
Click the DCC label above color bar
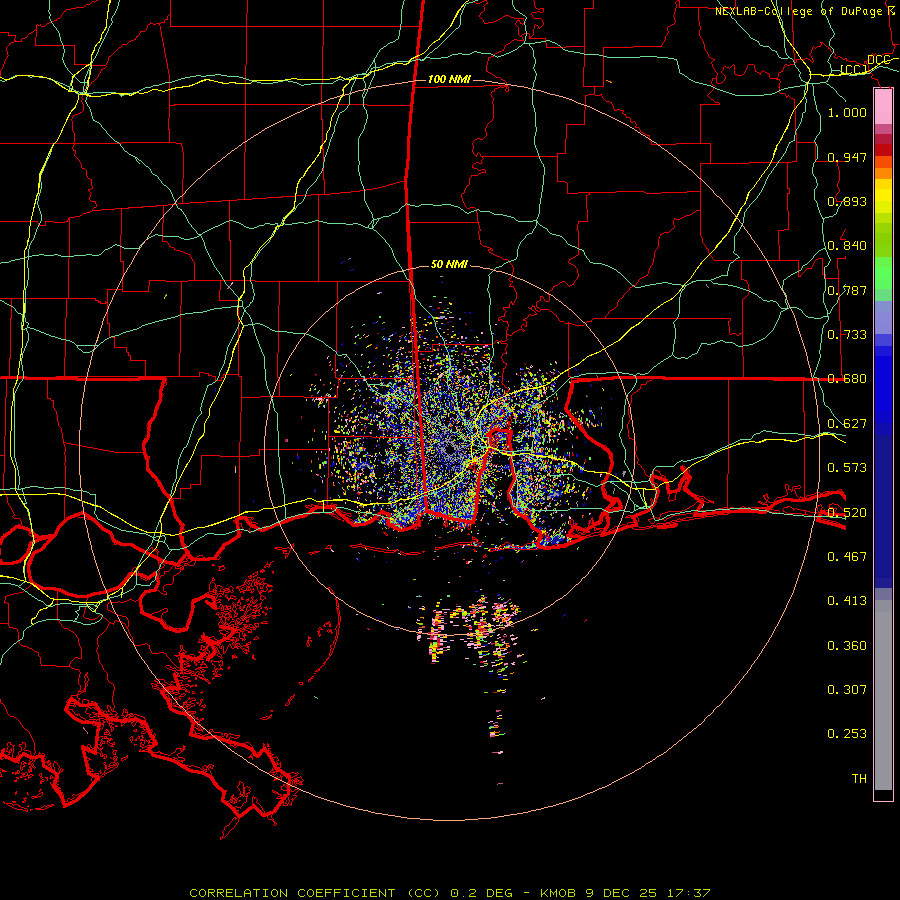click(x=879, y=60)
